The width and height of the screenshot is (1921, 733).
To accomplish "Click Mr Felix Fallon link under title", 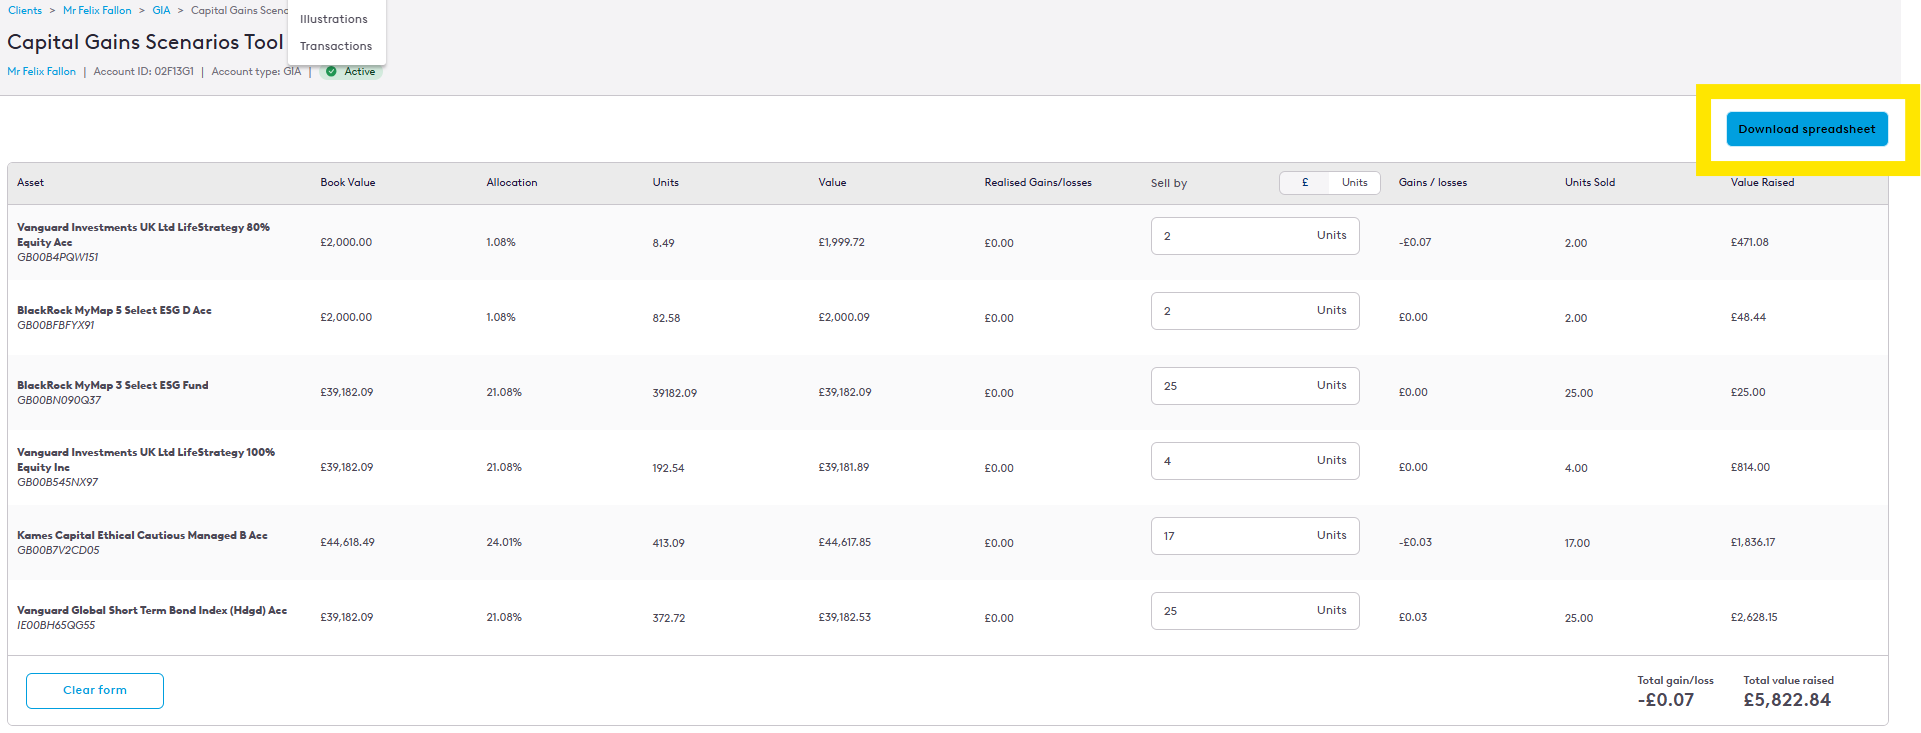I will point(42,71).
